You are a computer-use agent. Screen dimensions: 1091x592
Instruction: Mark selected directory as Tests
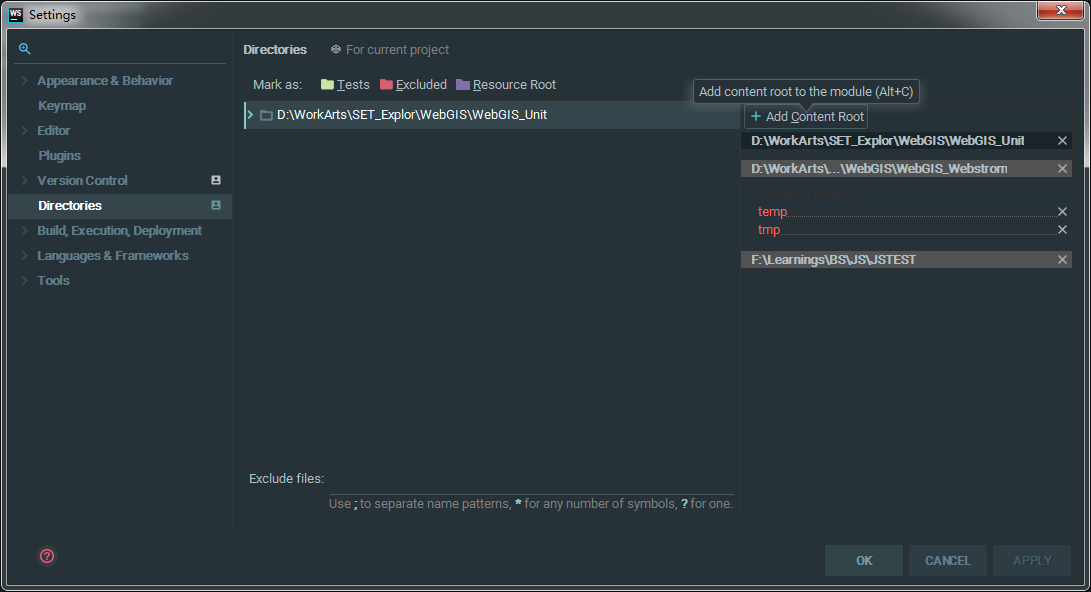344,84
